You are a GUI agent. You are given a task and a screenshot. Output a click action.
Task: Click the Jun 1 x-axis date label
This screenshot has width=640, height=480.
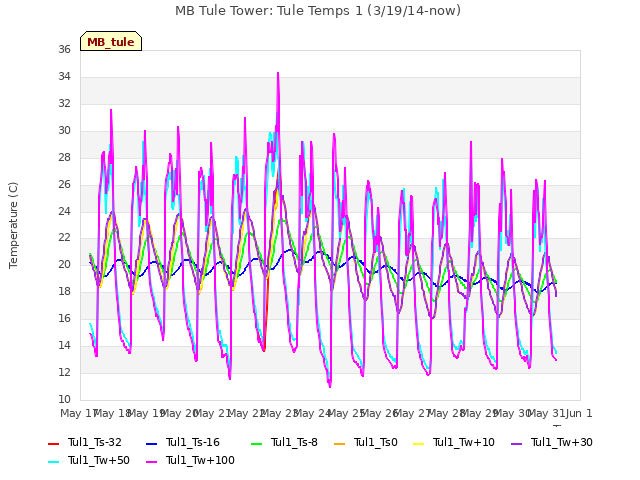(x=579, y=413)
